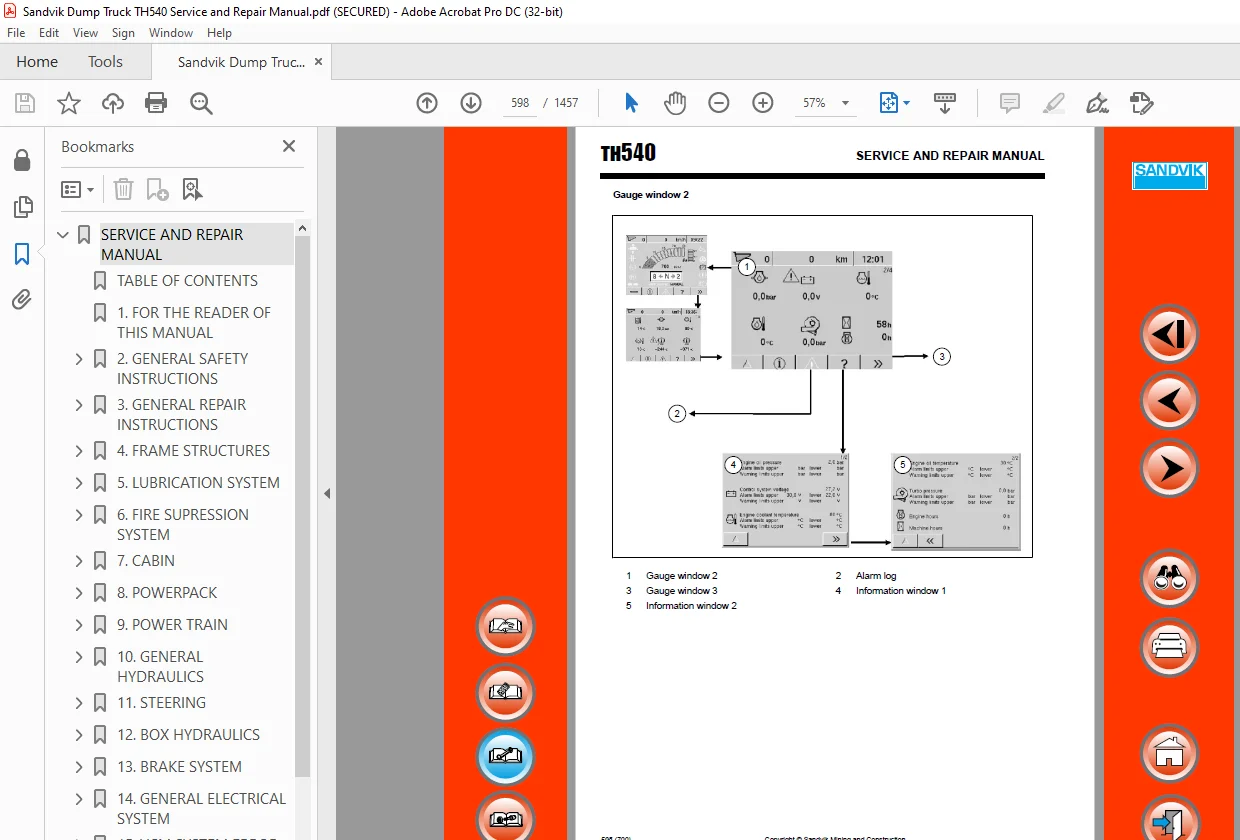The height and width of the screenshot is (840, 1240).
Task: Click the Zoom Out minus icon
Action: (x=719, y=103)
